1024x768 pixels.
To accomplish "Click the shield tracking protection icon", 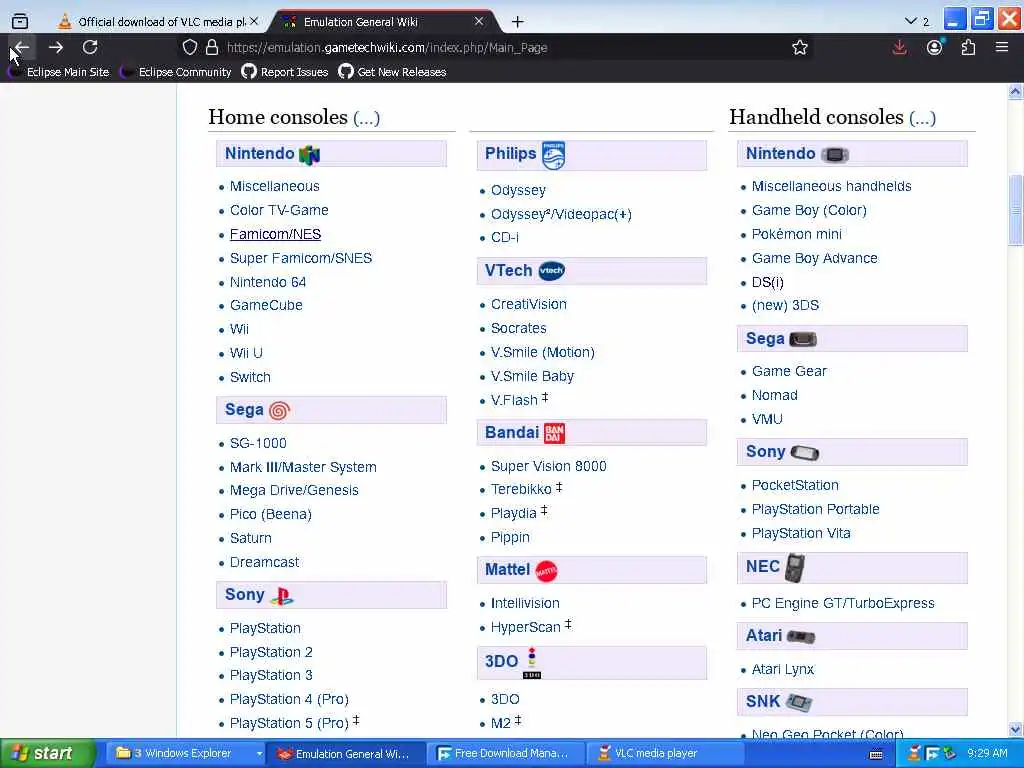I will 189,47.
